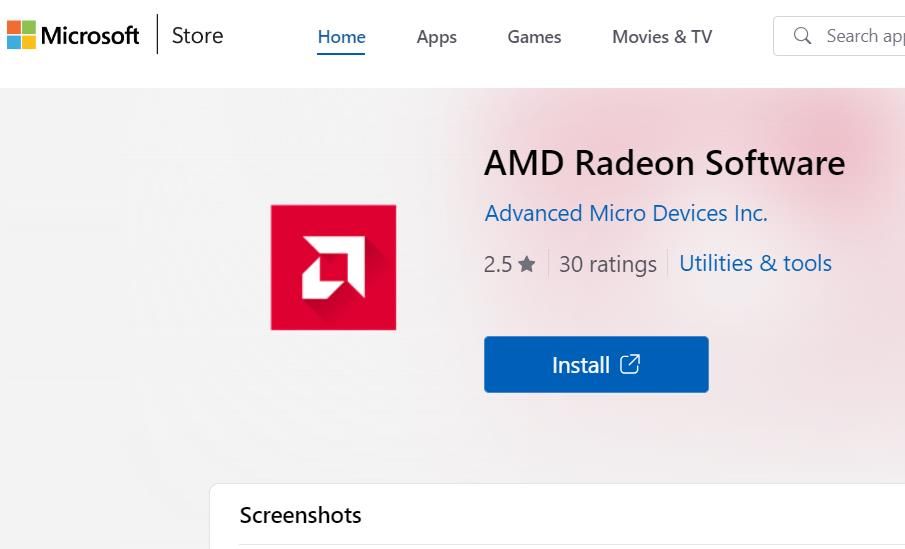Click the external-link icon on Install
Image resolution: width=905 pixels, height=549 pixels.
[x=630, y=364]
